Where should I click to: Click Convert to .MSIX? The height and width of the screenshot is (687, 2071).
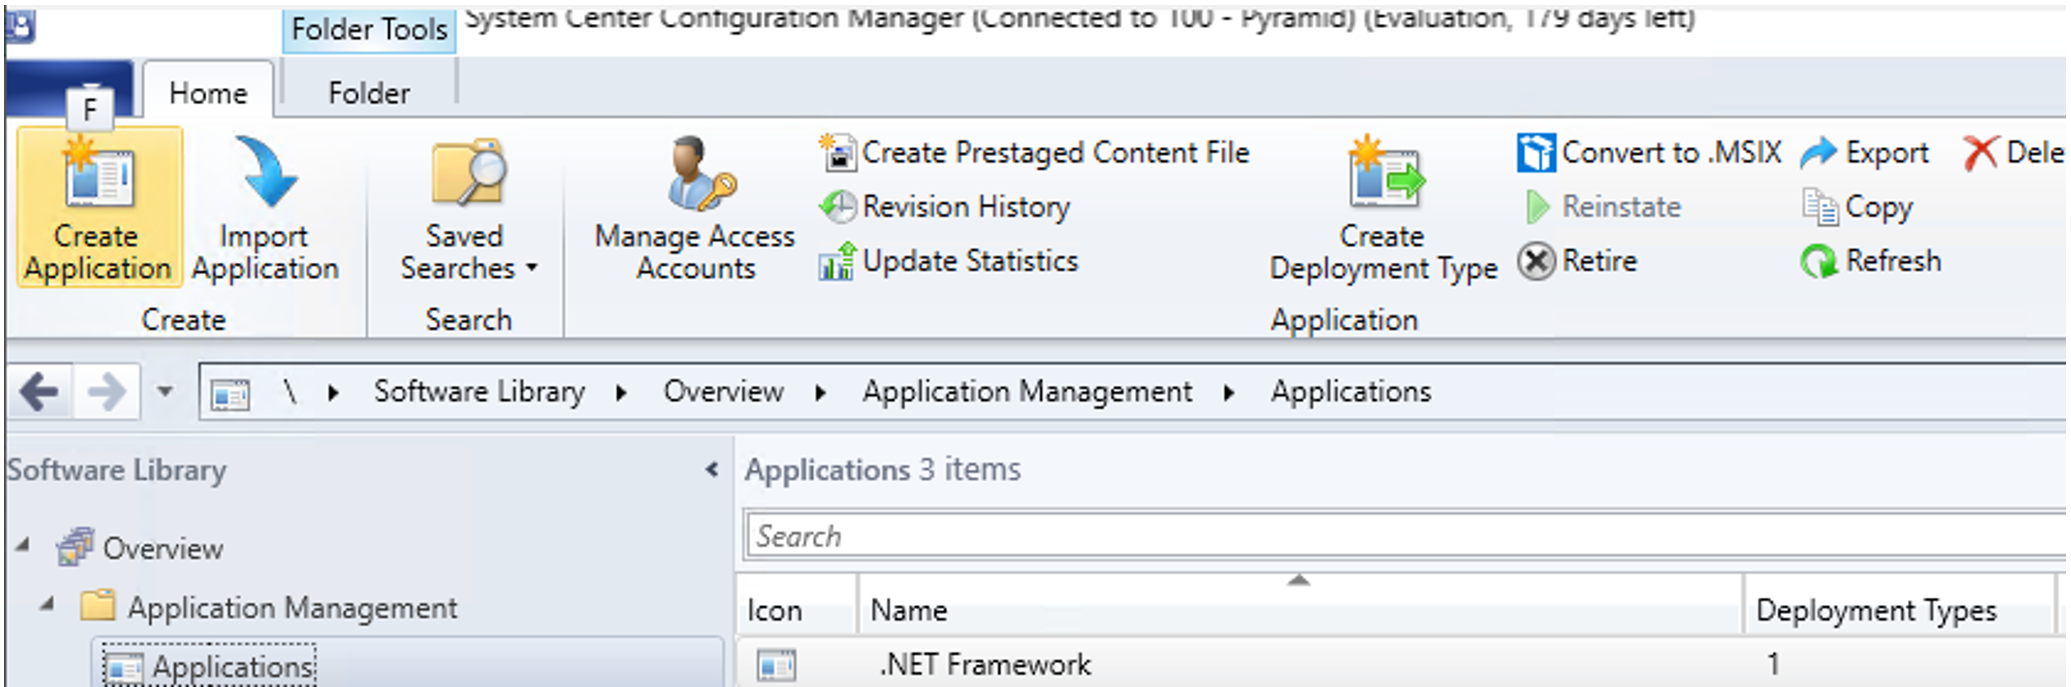(x=1649, y=152)
